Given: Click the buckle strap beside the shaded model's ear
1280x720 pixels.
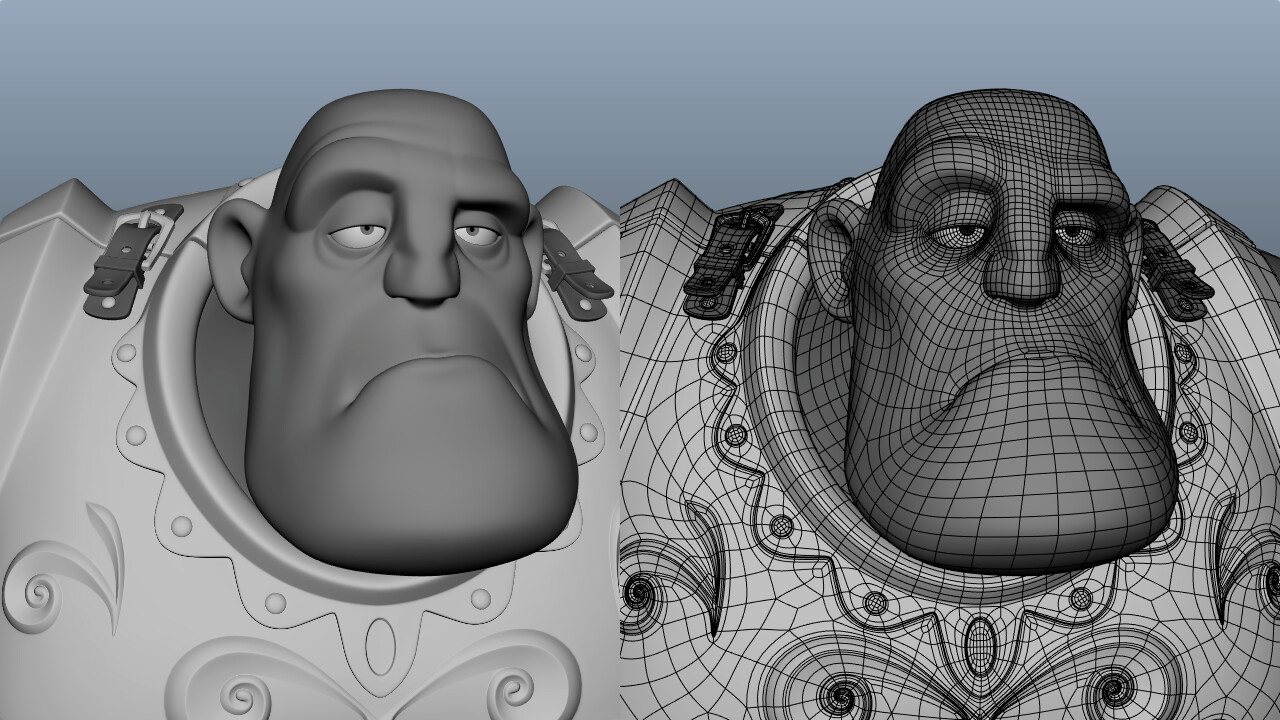Looking at the screenshot, I should click(132, 261).
